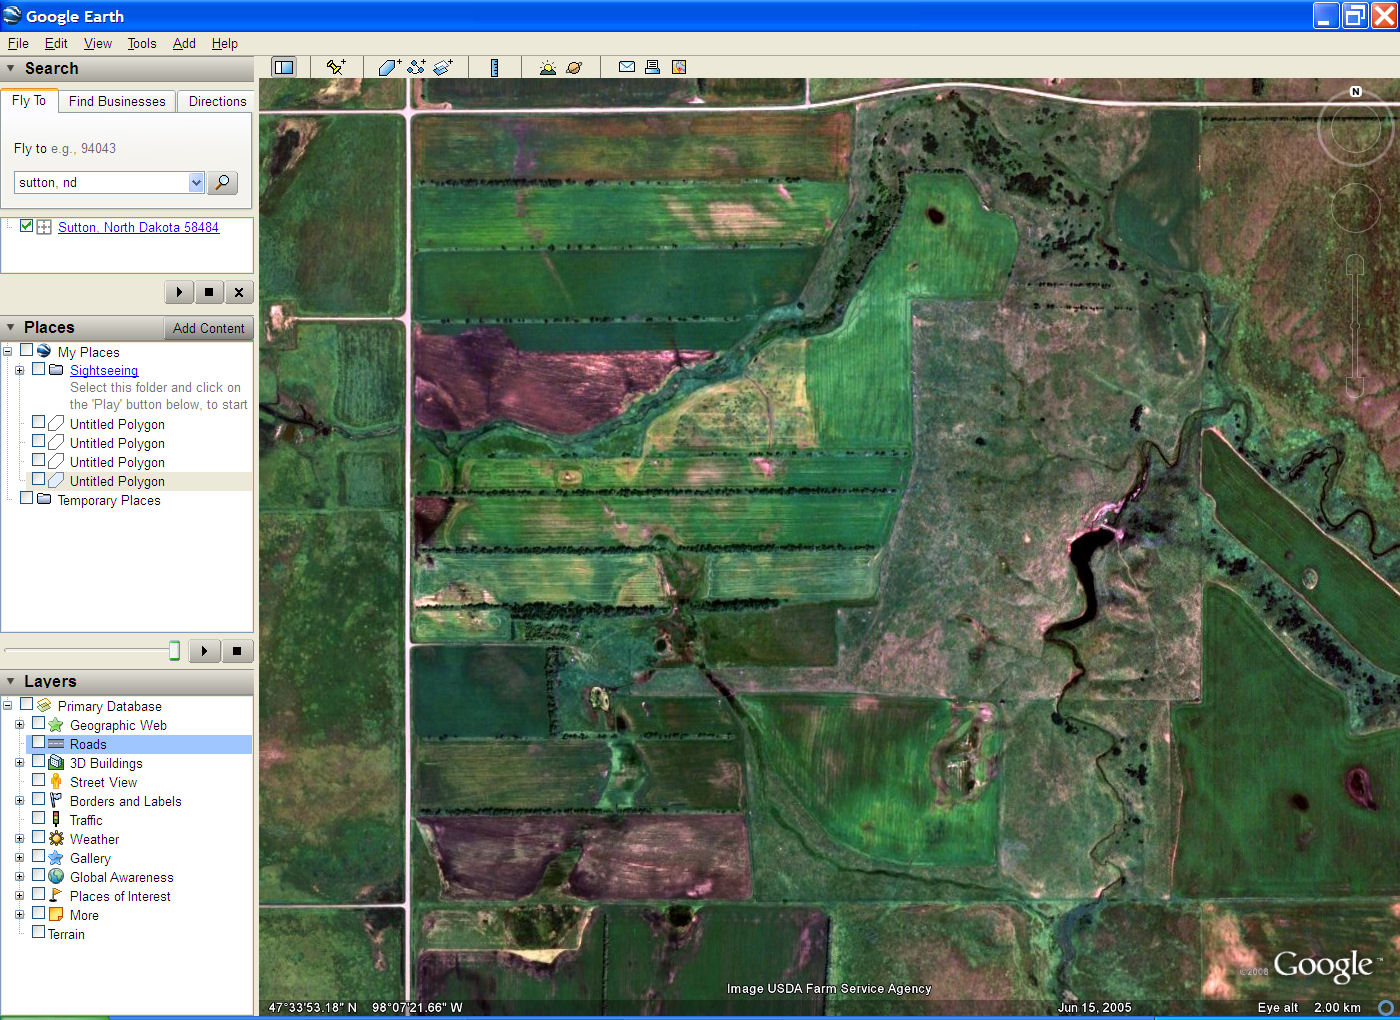Screen dimensions: 1400x1020
Task: Open the Tools menu
Action: tap(142, 43)
